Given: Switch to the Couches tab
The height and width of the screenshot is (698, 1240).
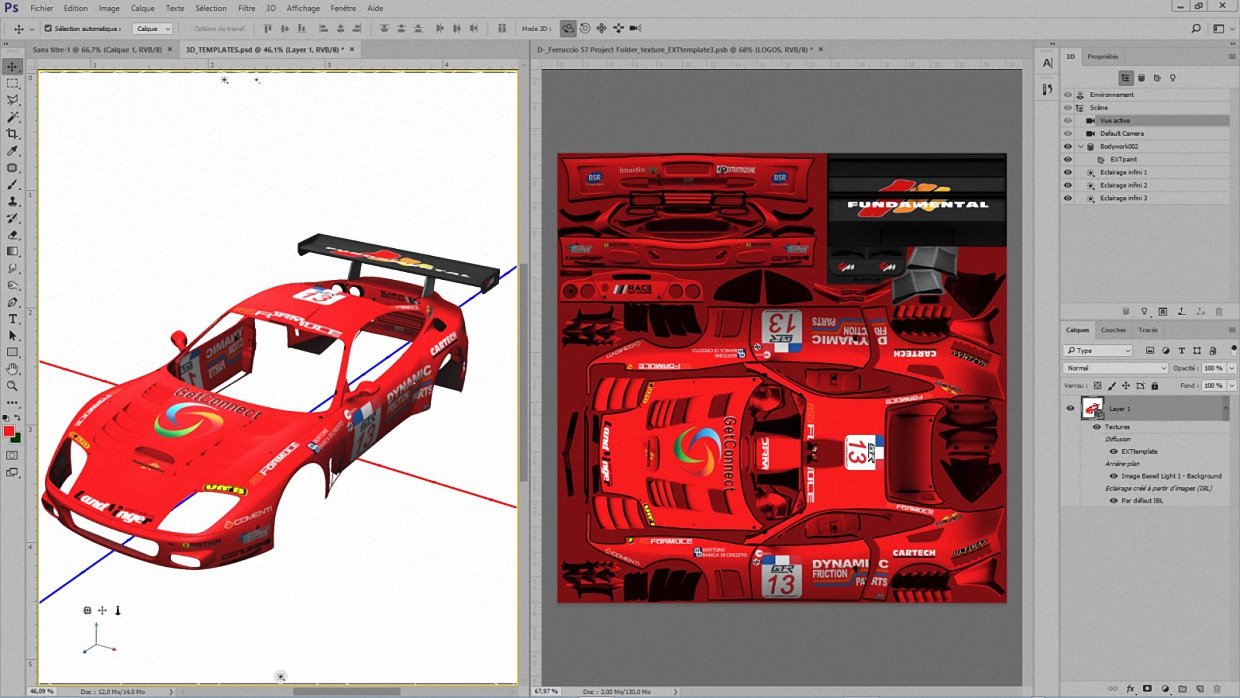Looking at the screenshot, I should pyautogui.click(x=1113, y=330).
